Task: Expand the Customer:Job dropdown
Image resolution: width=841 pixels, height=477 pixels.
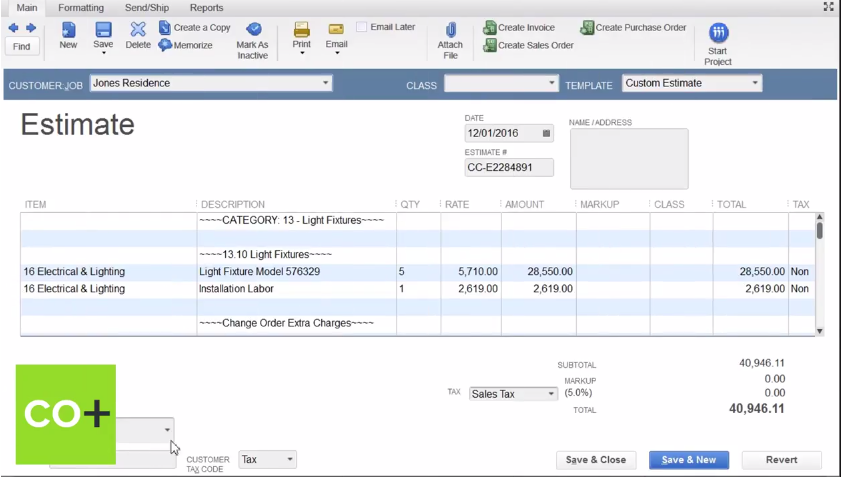Action: pyautogui.click(x=325, y=84)
